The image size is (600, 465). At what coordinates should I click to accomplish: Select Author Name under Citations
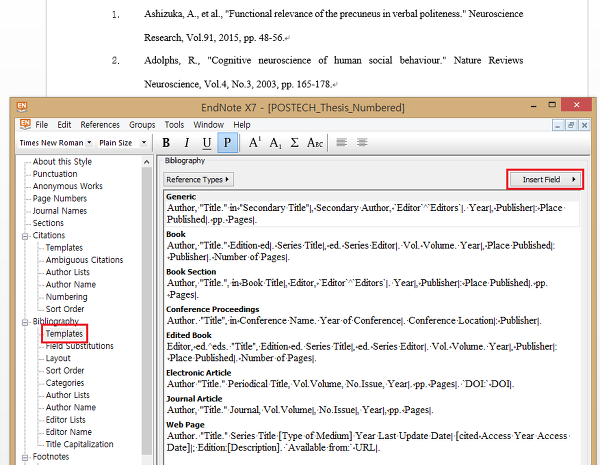pos(70,284)
